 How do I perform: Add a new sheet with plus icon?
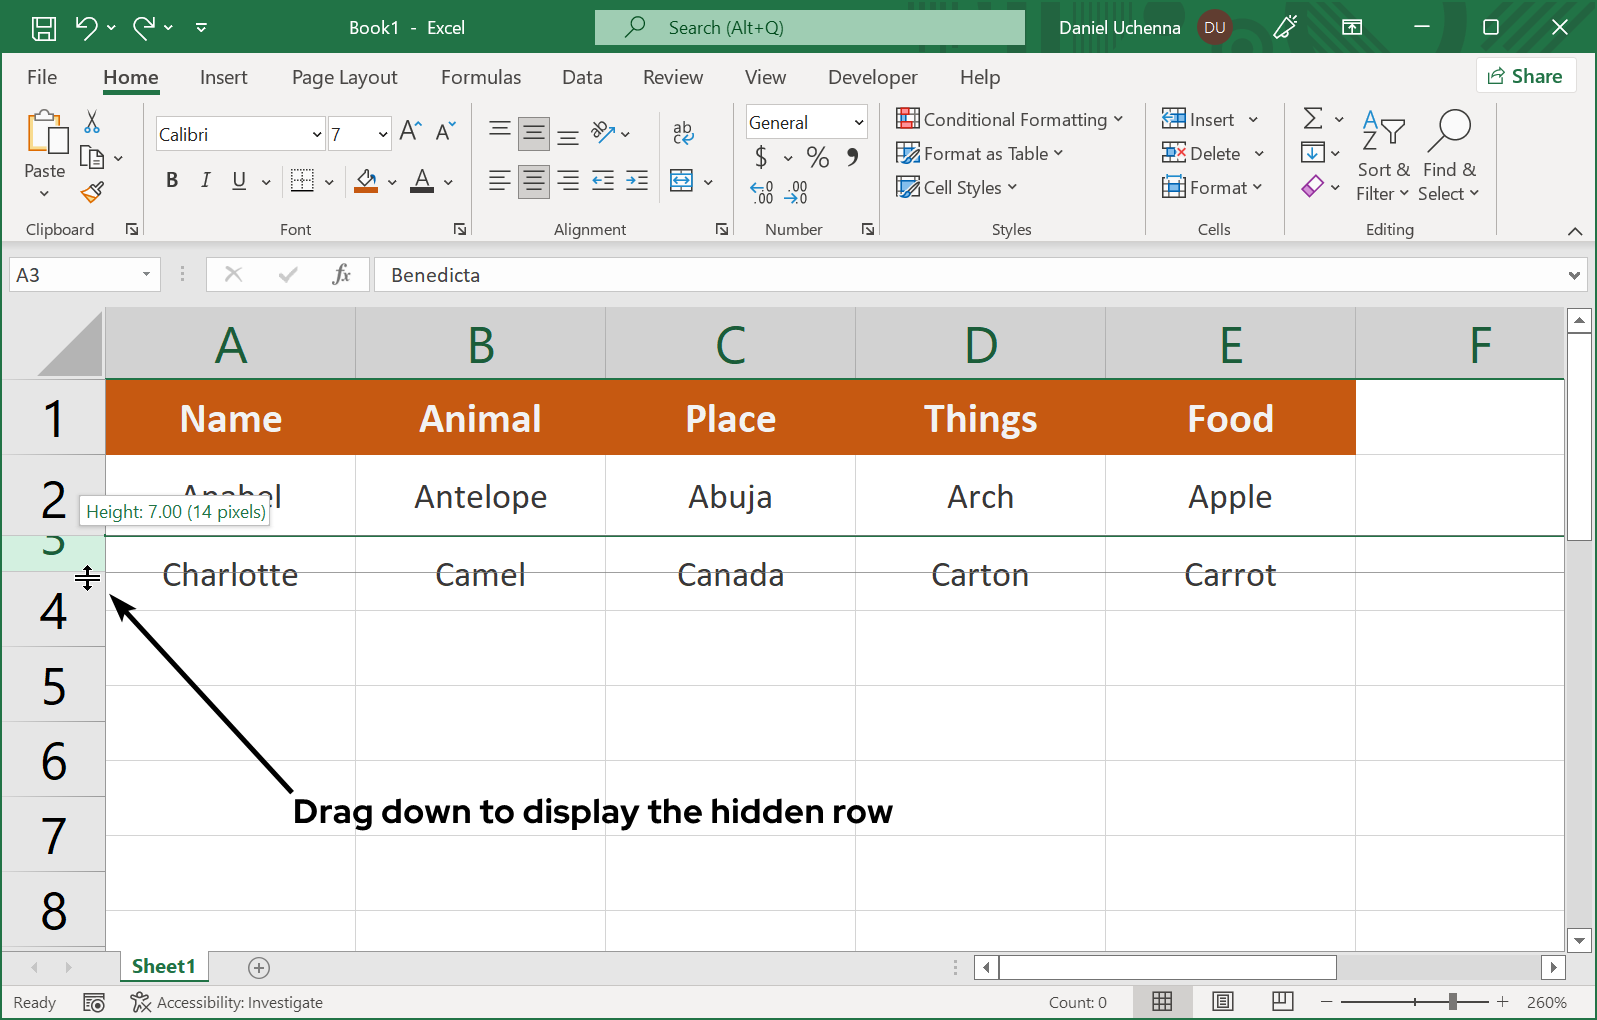pos(259,967)
